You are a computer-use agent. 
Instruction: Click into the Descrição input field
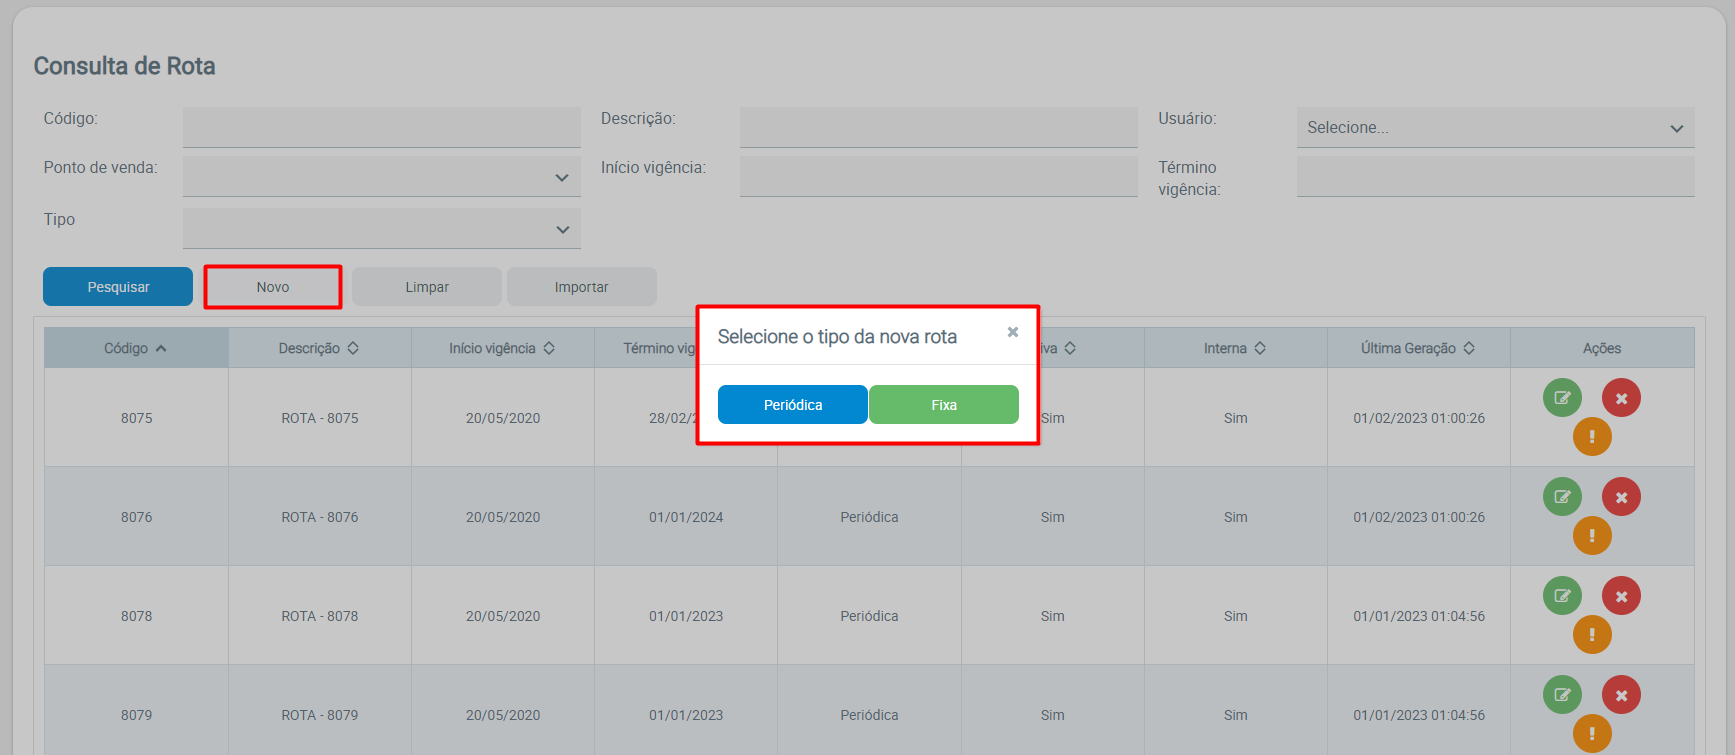[938, 128]
